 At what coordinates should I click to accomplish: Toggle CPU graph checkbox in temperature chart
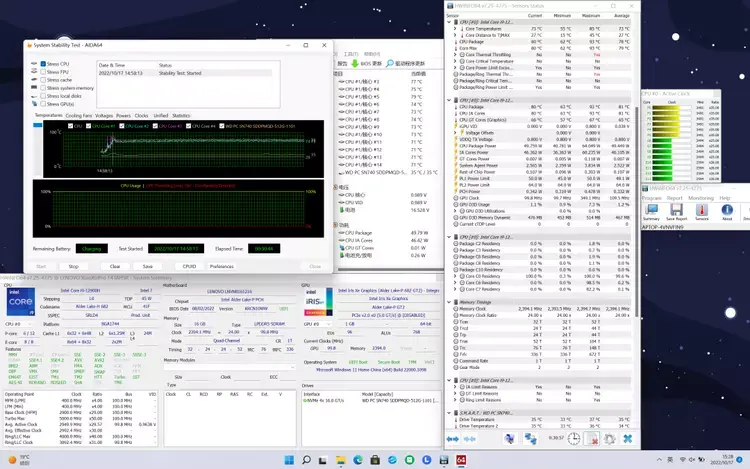point(71,126)
